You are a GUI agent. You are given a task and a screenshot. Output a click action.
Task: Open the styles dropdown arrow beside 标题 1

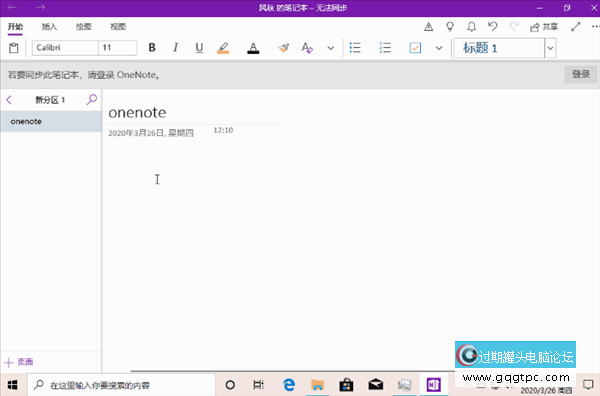(550, 48)
